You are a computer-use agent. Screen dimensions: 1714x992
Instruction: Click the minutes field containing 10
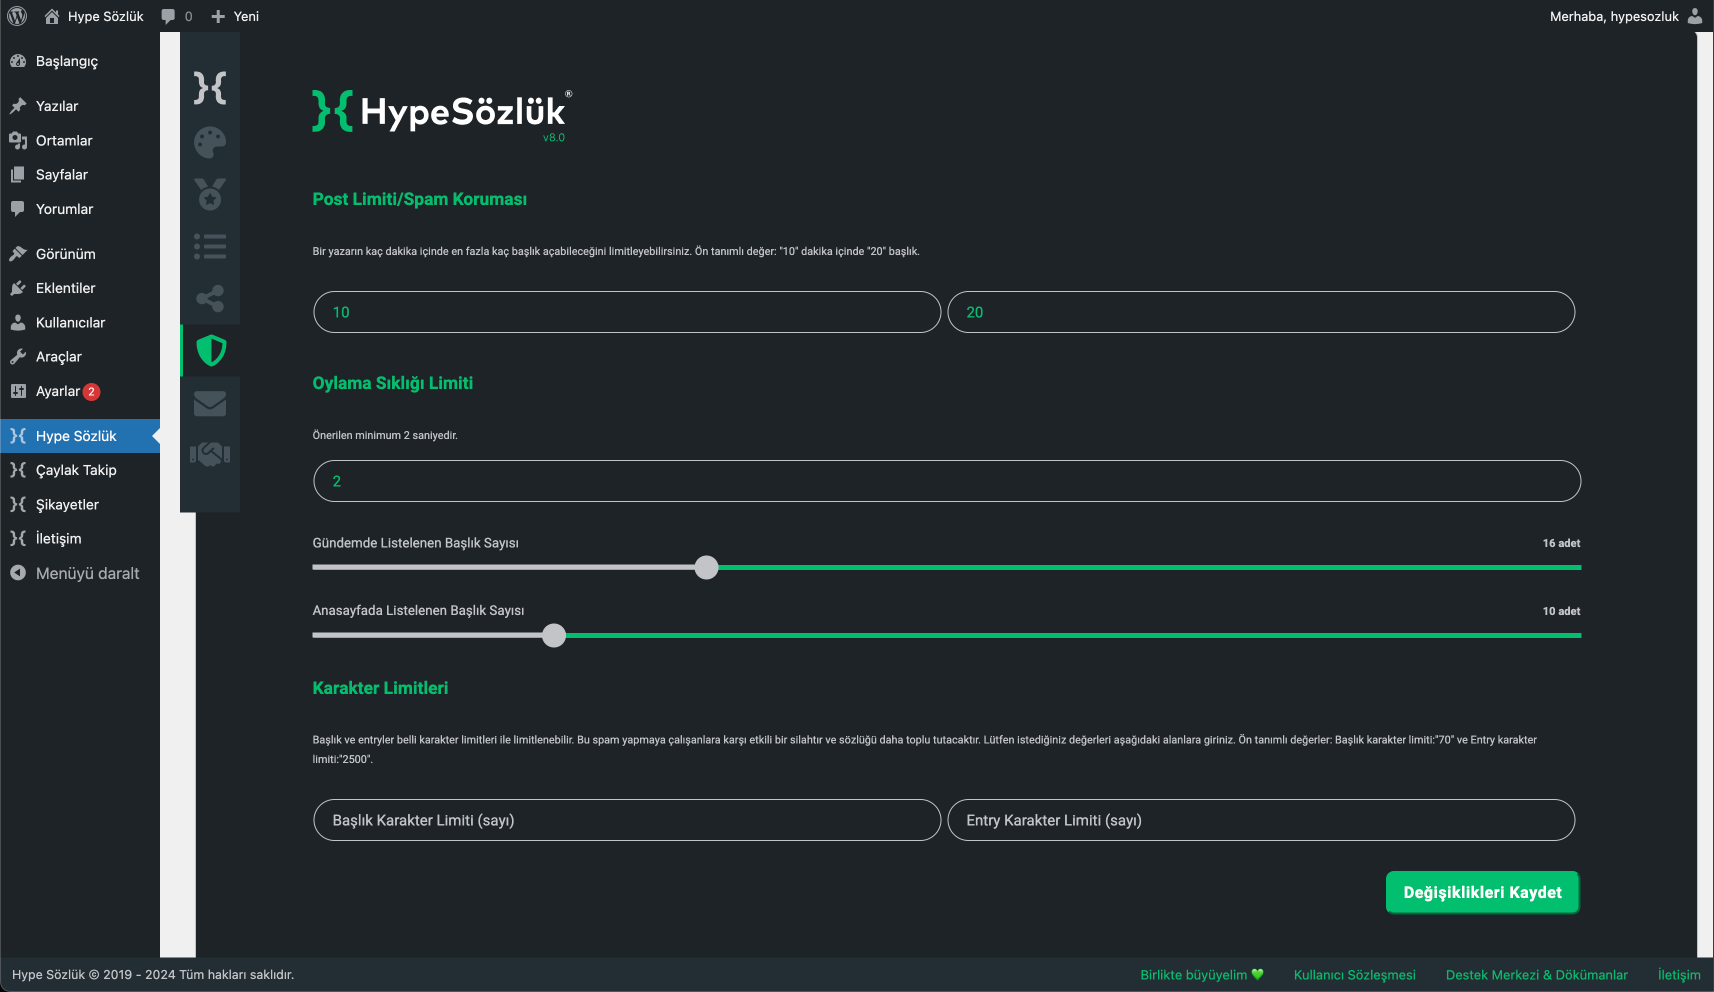coord(627,312)
